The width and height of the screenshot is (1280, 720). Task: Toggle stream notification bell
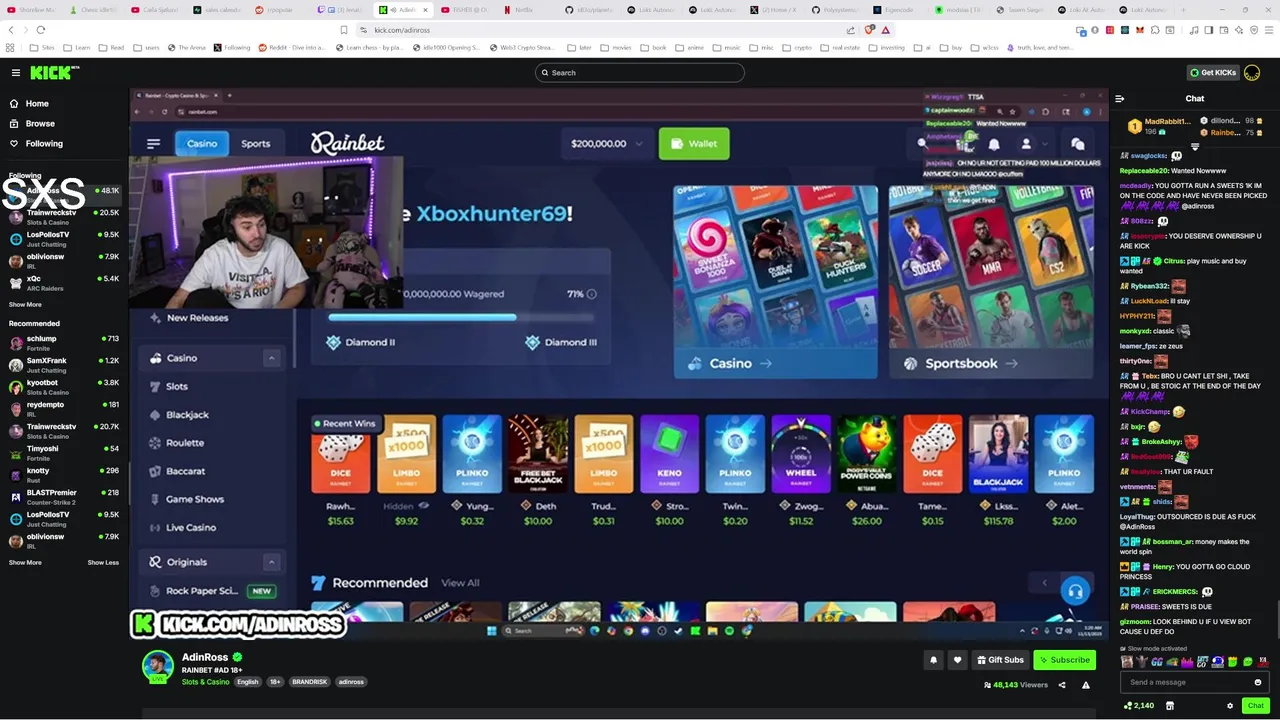pyautogui.click(x=933, y=660)
